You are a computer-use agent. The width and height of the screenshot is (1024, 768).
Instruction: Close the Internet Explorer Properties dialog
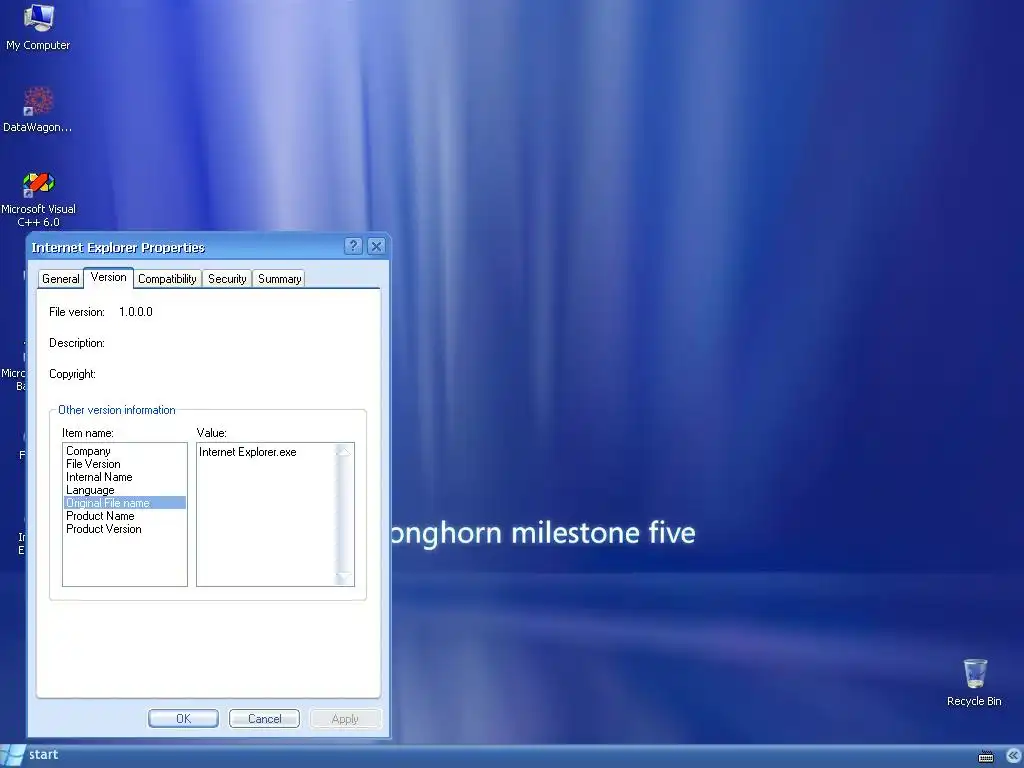pos(376,246)
